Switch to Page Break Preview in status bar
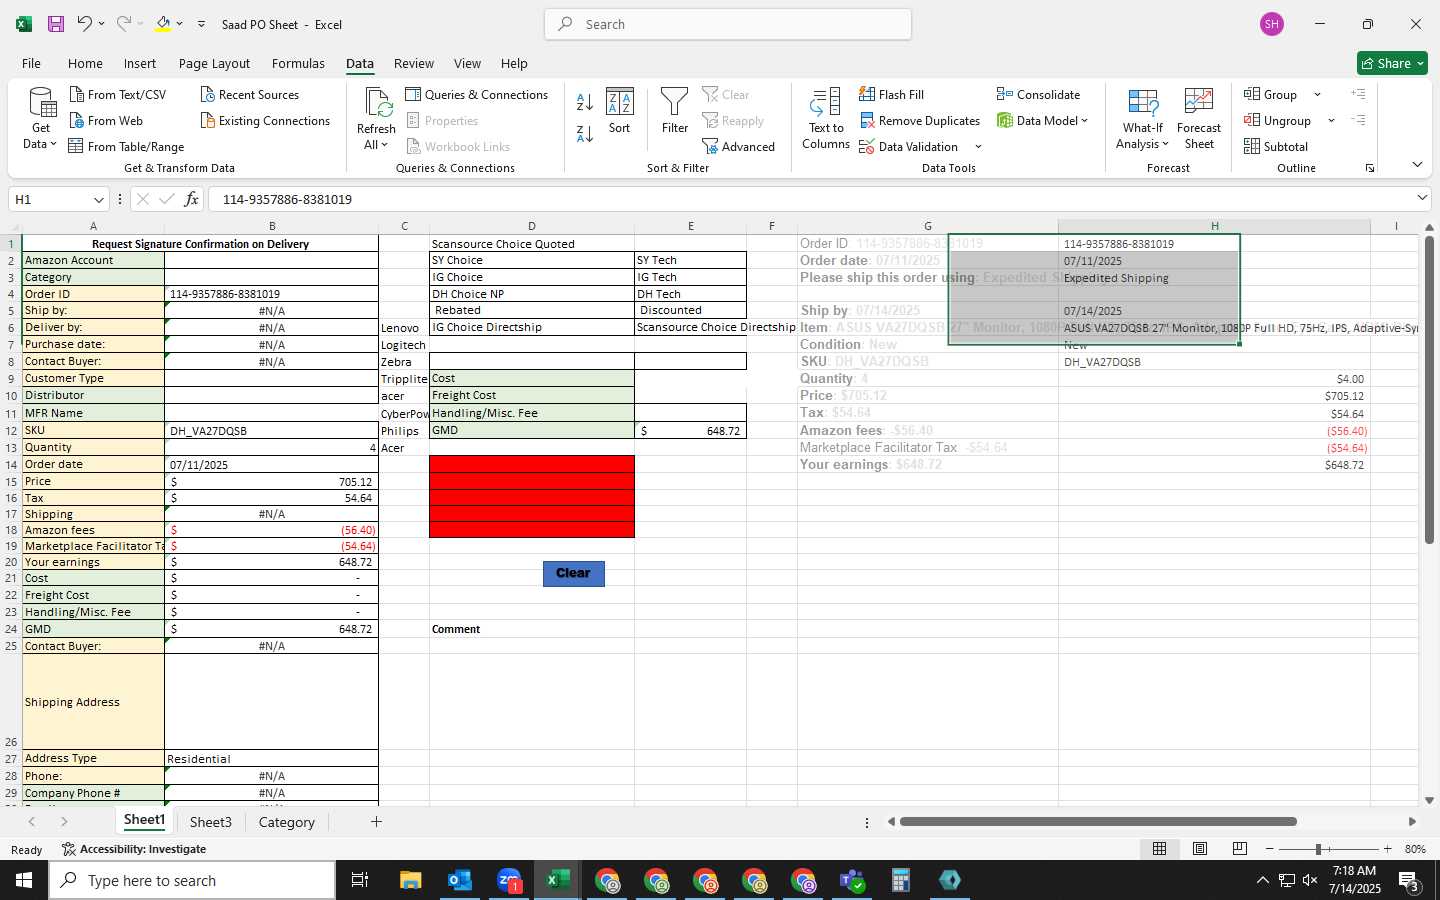 point(1239,848)
